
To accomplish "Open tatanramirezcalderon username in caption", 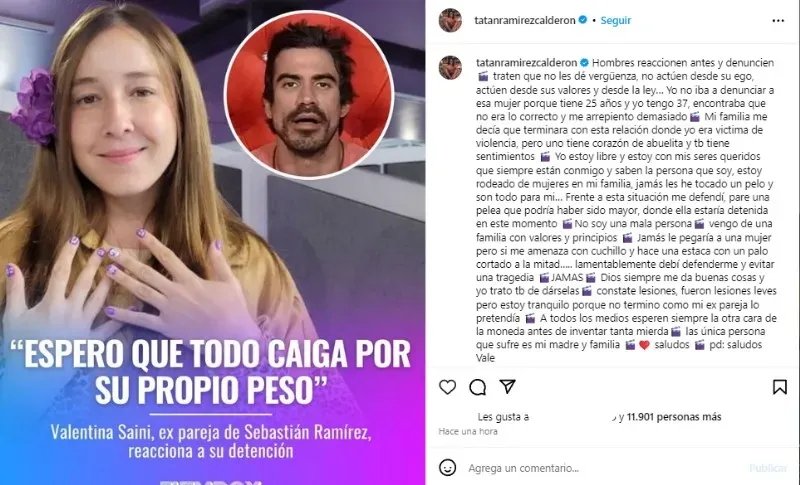I will pyautogui.click(x=526, y=63).
